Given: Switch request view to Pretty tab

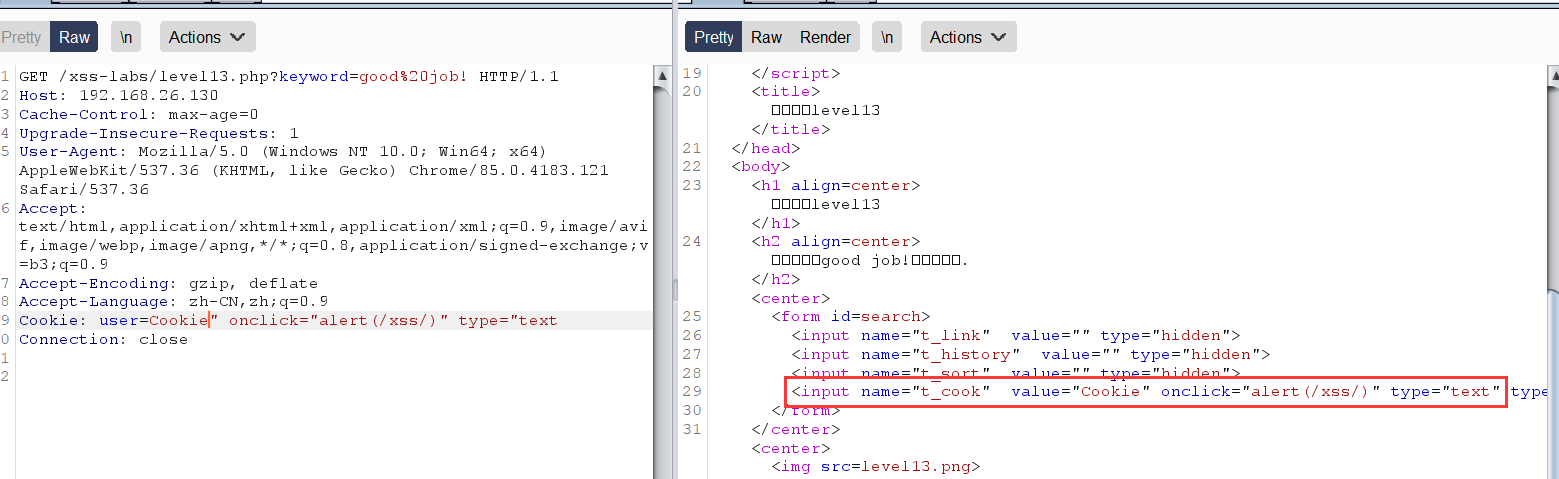Looking at the screenshot, I should (22, 37).
